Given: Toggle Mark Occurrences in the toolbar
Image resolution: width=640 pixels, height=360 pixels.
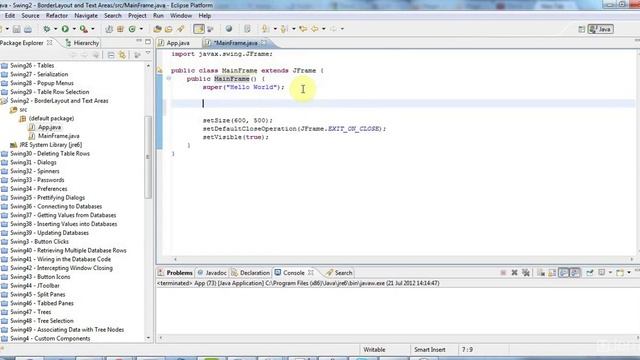Looking at the screenshot, I should click(199, 29).
